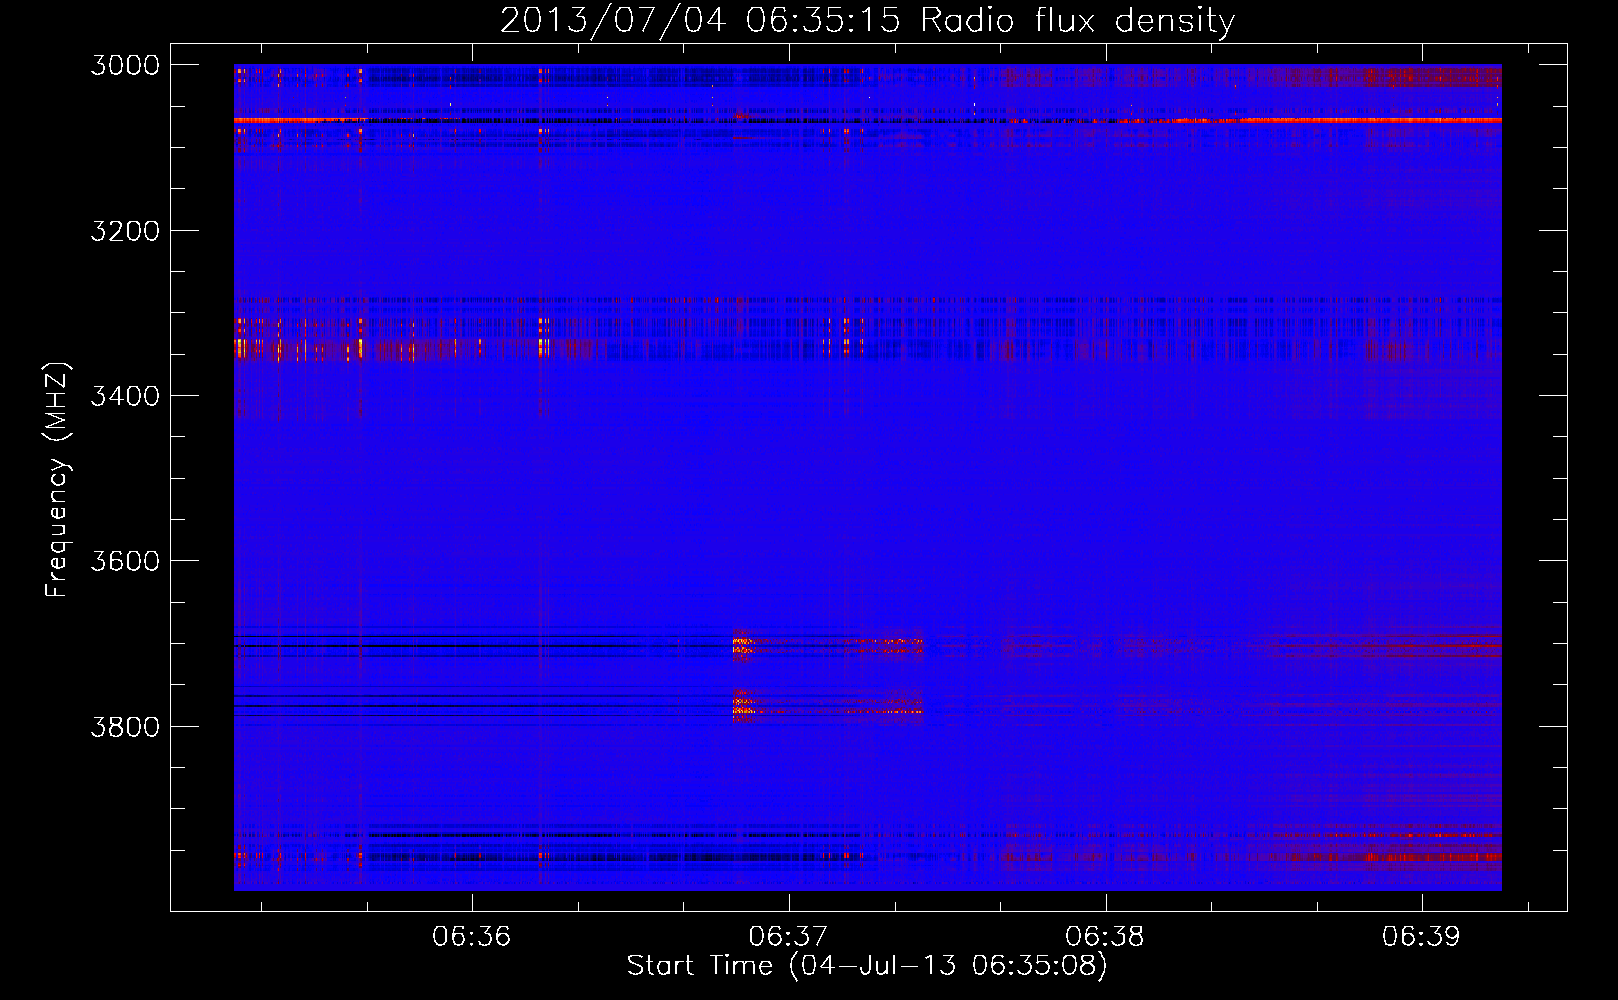Image resolution: width=1618 pixels, height=1000 pixels.
Task: Click the 06:37 time tick label
Action: pos(788,936)
